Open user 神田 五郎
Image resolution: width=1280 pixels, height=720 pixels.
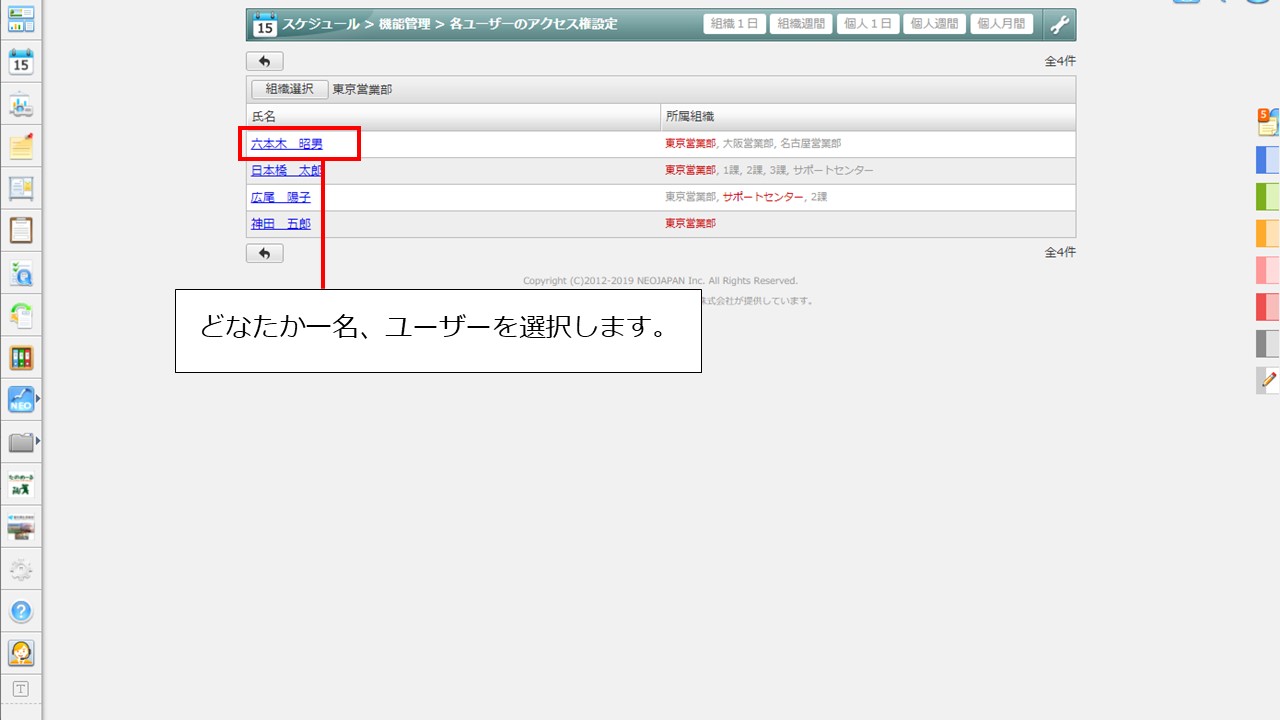click(x=281, y=224)
